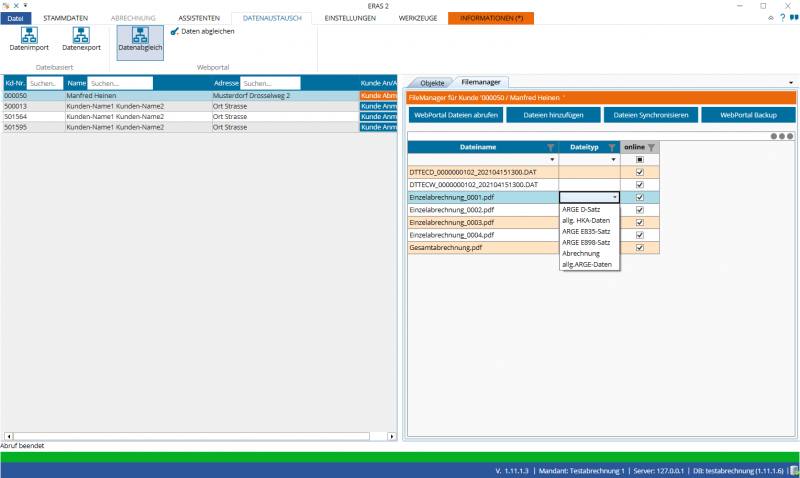Switch to the WERKZEUGE ribbon tab
Screen dimensions: 800x478
(418, 18)
